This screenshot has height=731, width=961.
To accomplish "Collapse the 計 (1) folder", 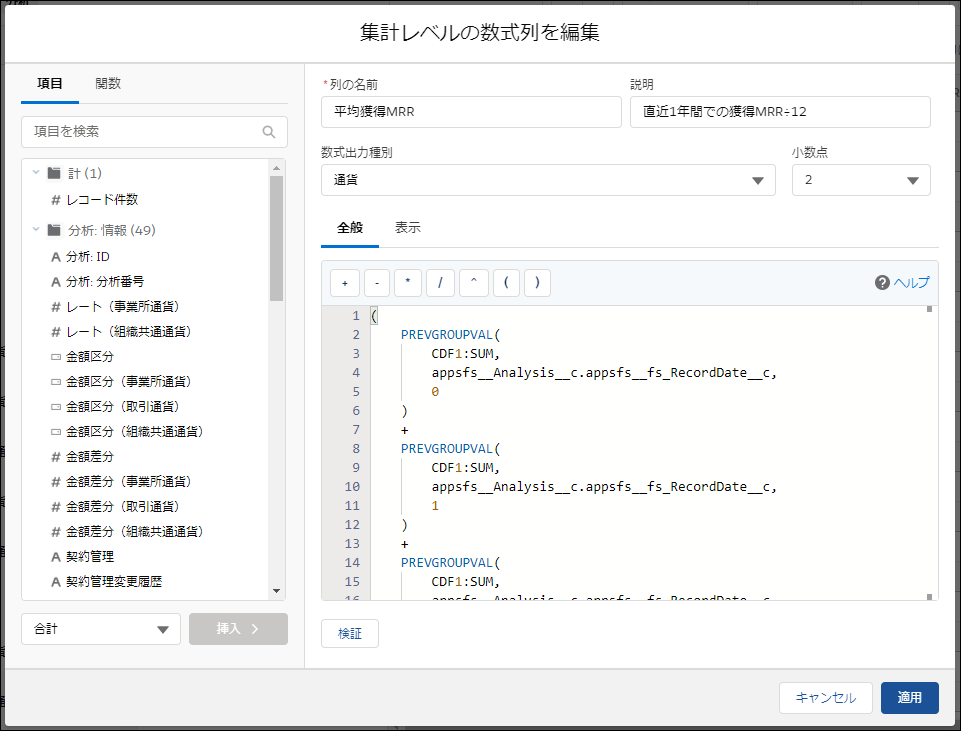I will [x=36, y=173].
